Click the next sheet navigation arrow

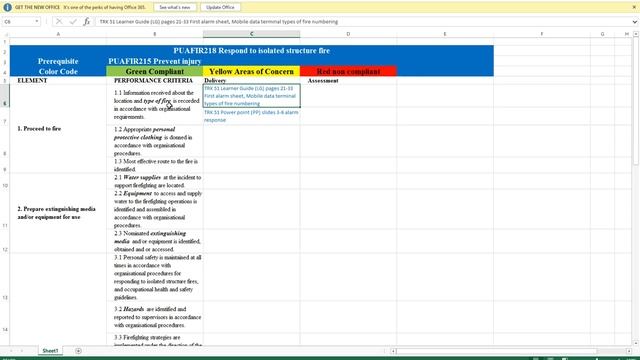tap(22, 351)
